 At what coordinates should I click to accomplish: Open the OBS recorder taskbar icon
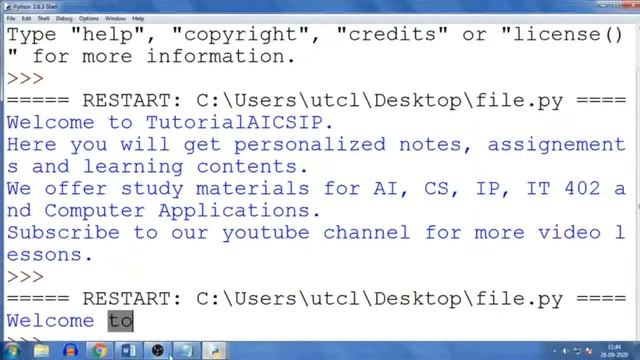158,351
